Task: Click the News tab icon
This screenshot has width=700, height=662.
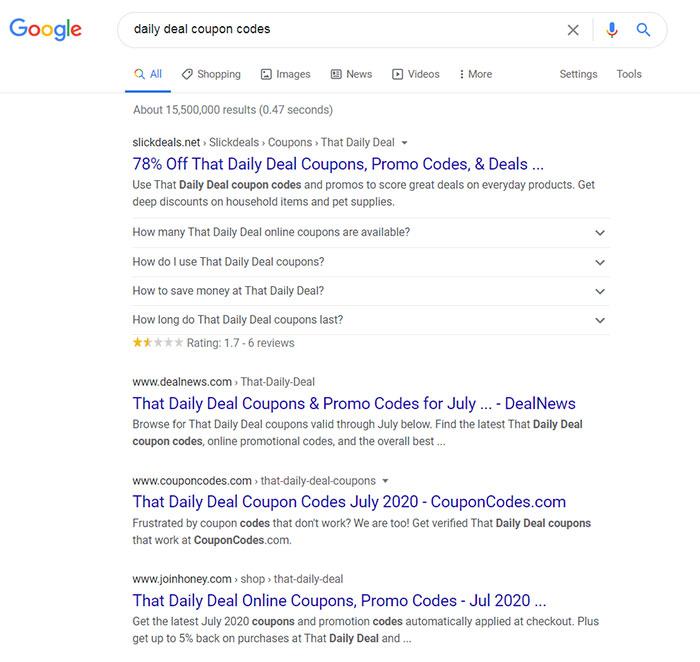Action: coord(336,74)
